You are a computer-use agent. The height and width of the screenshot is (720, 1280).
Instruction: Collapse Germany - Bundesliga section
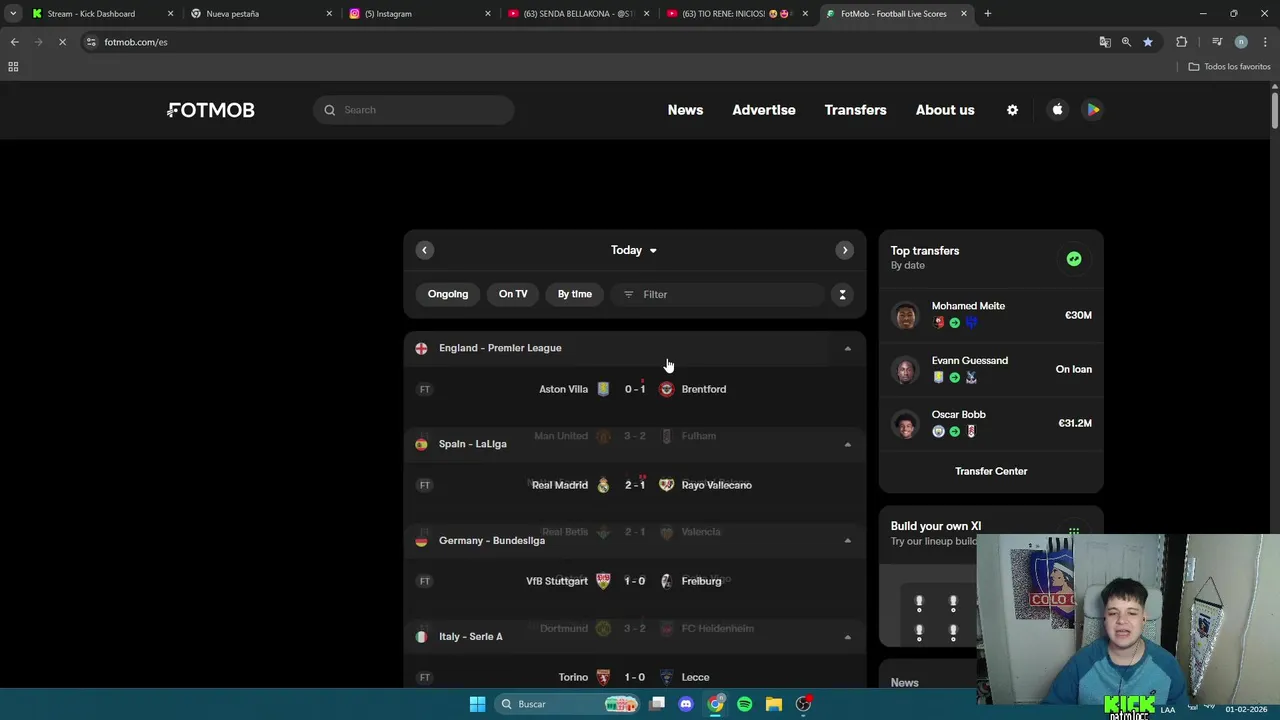(848, 540)
